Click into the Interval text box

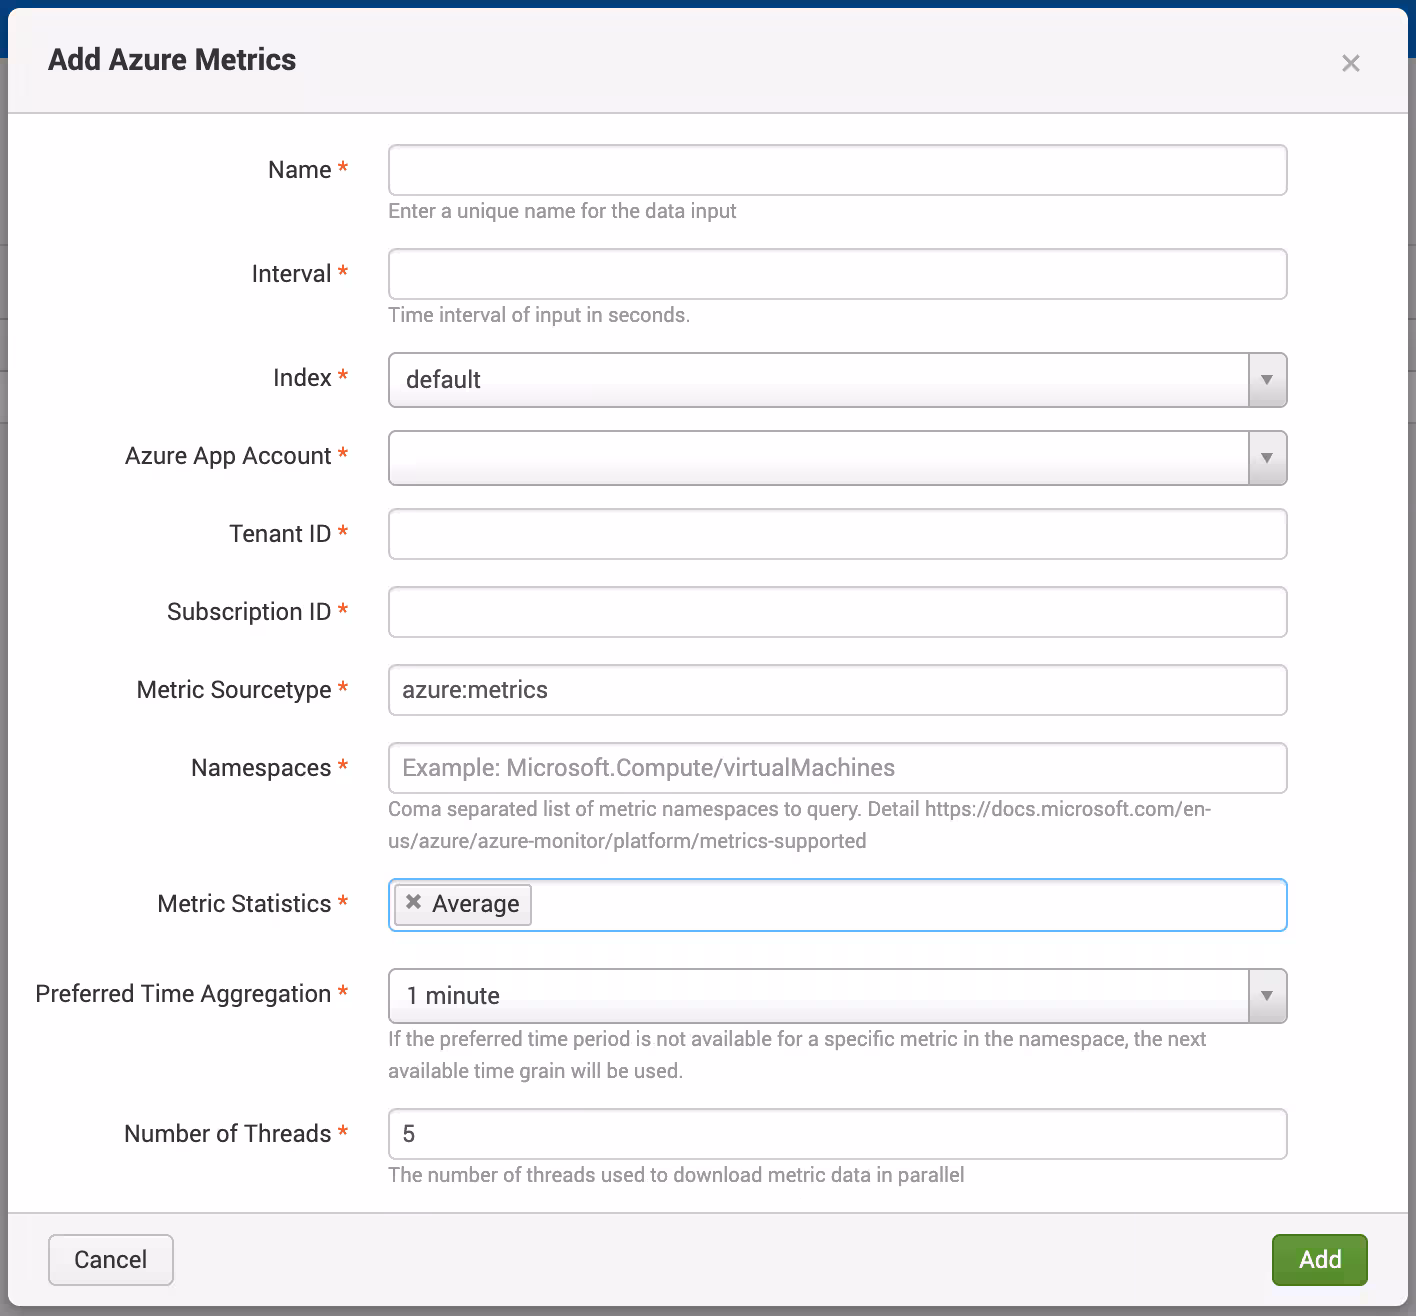(x=837, y=274)
